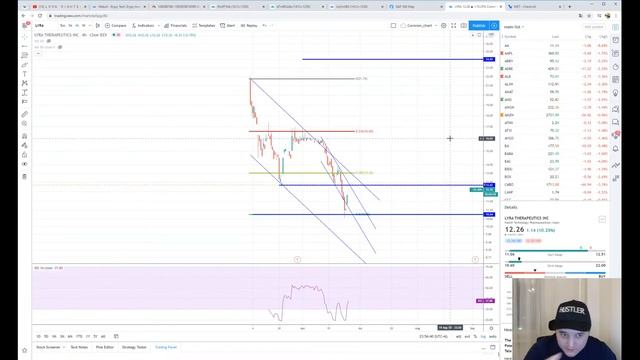Click the Add symbol field
This screenshot has width=640, height=360.
click(x=594, y=27)
